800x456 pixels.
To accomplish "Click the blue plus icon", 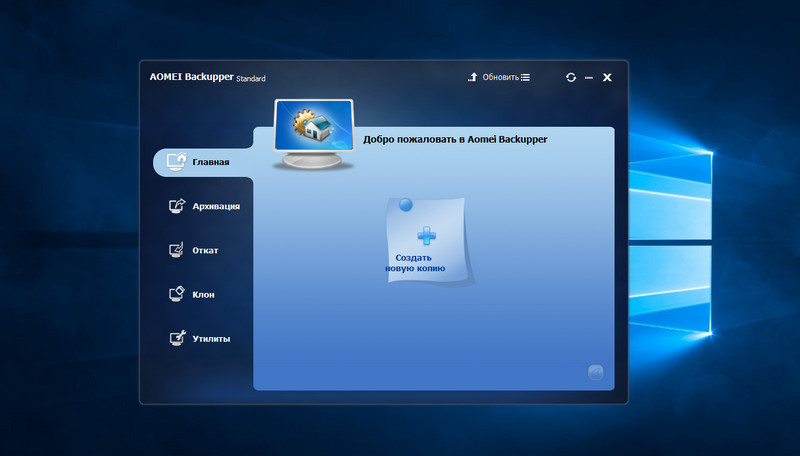I will pyautogui.click(x=427, y=236).
